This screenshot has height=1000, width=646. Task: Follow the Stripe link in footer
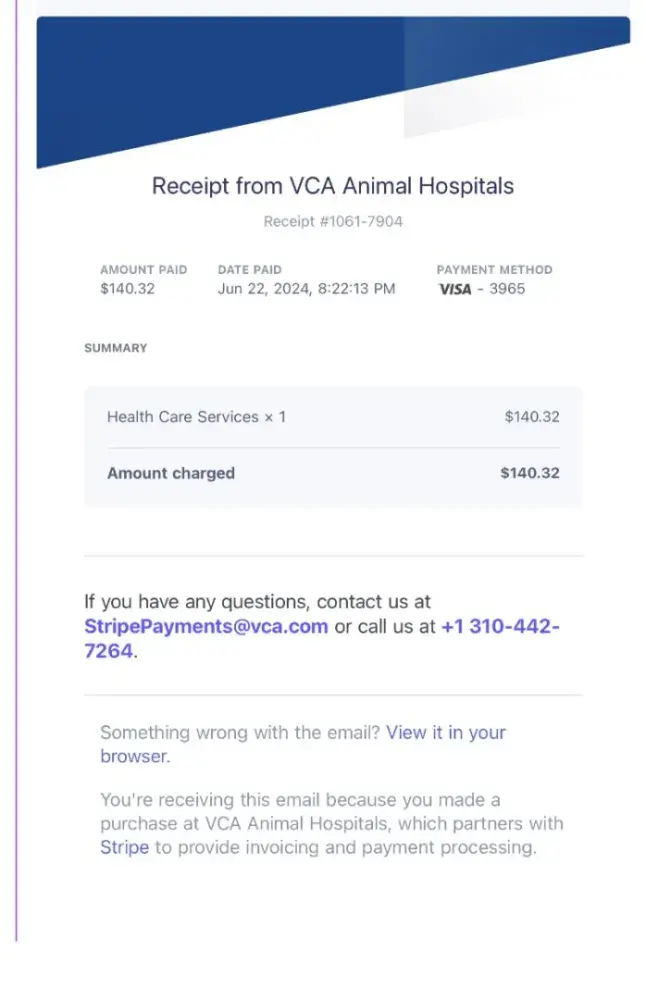pos(124,847)
